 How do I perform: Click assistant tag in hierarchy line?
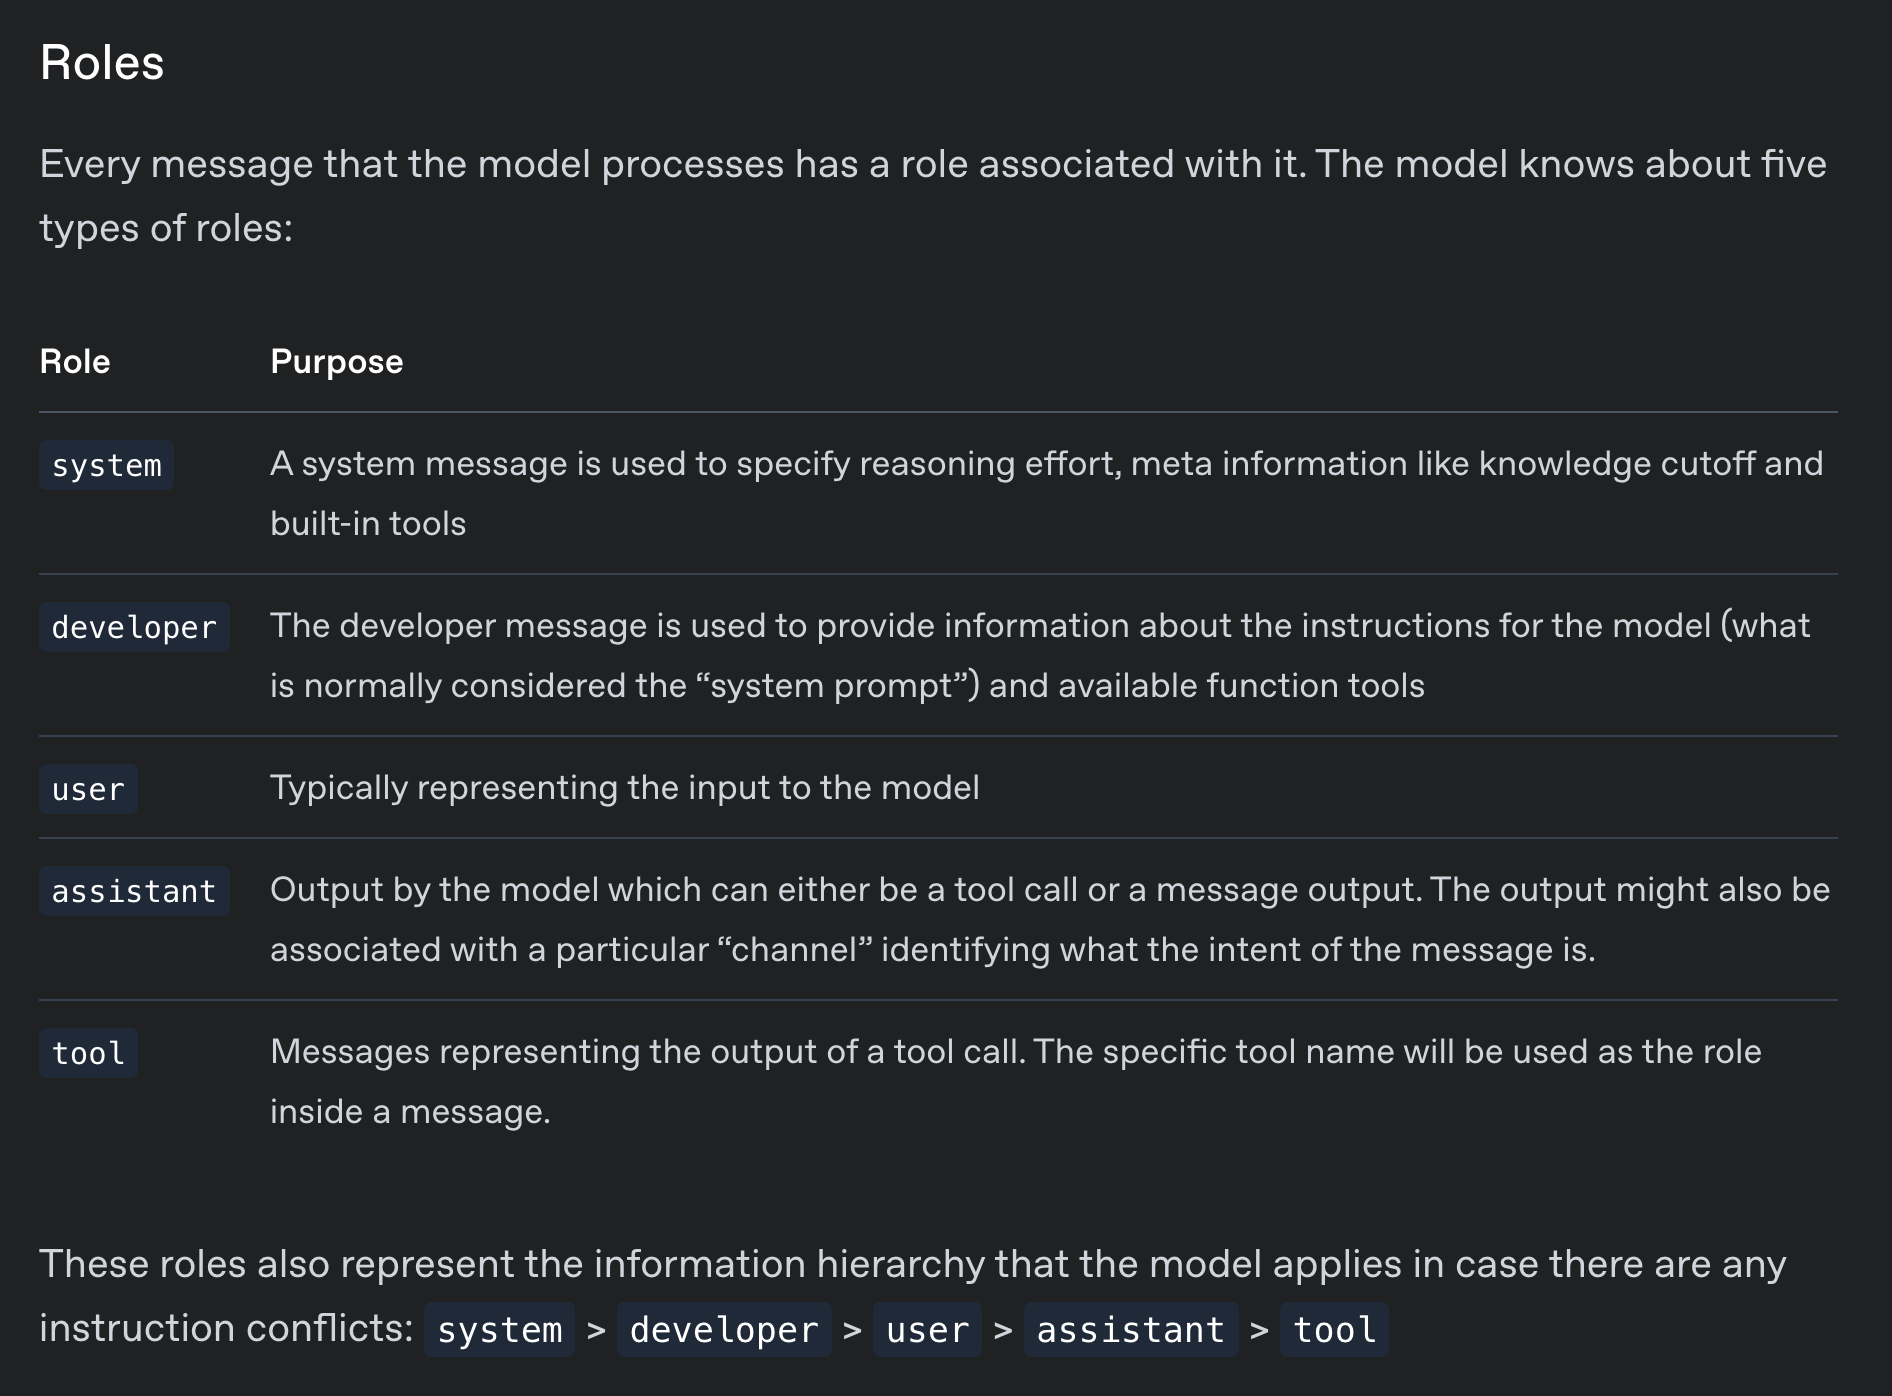pos(1131,1330)
